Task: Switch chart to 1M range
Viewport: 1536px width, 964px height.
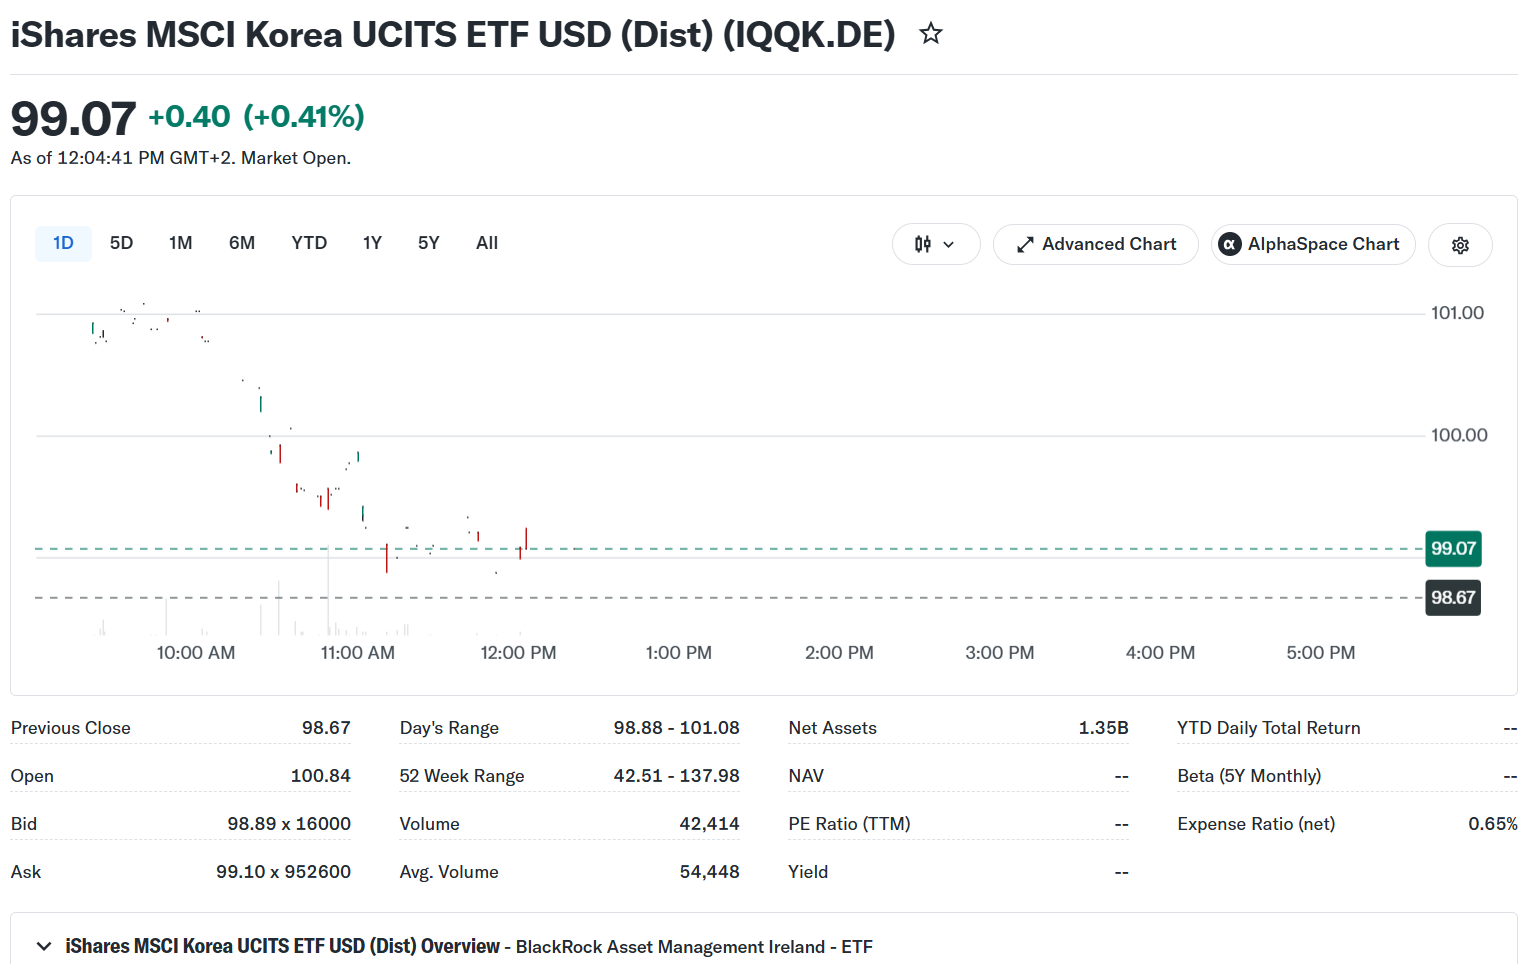Action: (181, 243)
